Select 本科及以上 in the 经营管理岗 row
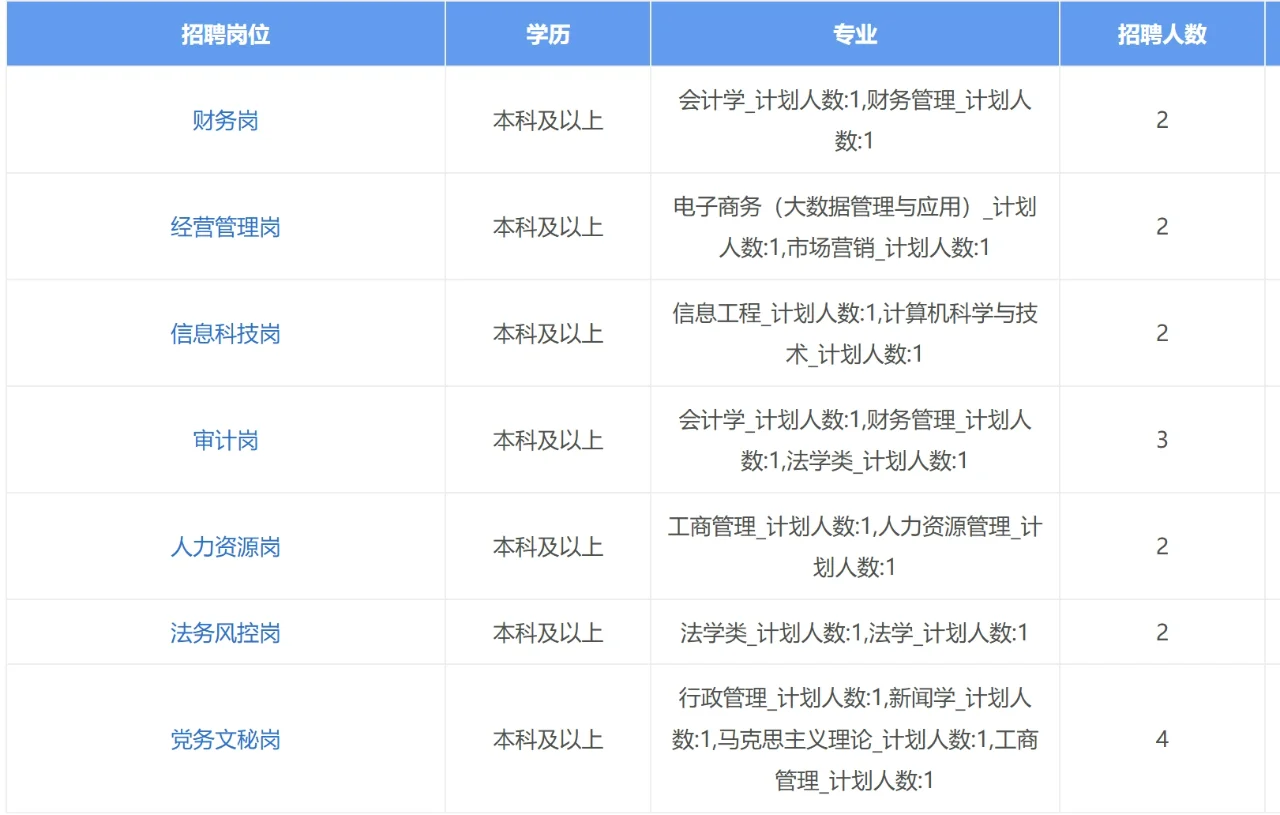Screen dimensions: 1280x815 pyautogui.click(x=548, y=227)
